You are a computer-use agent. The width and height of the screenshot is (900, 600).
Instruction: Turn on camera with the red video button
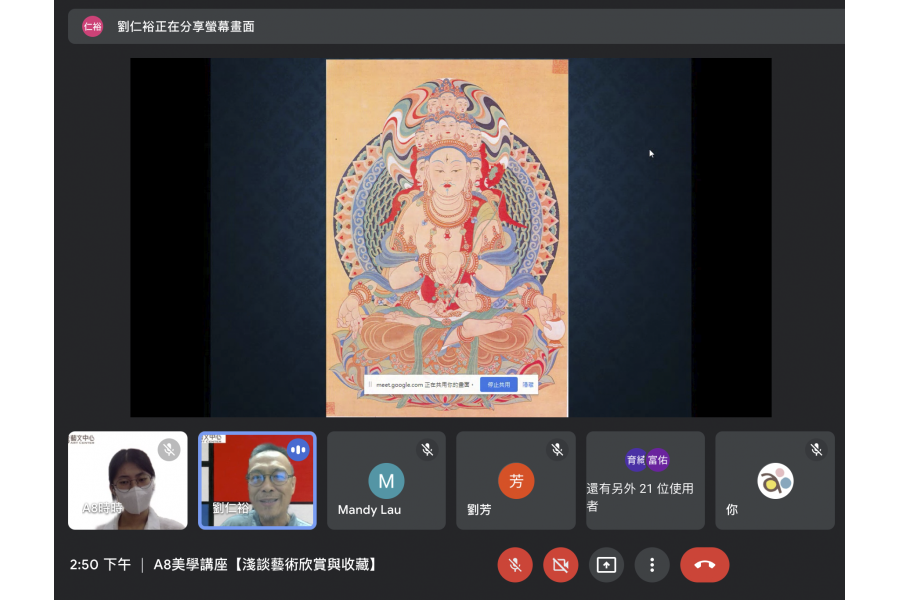click(560, 565)
